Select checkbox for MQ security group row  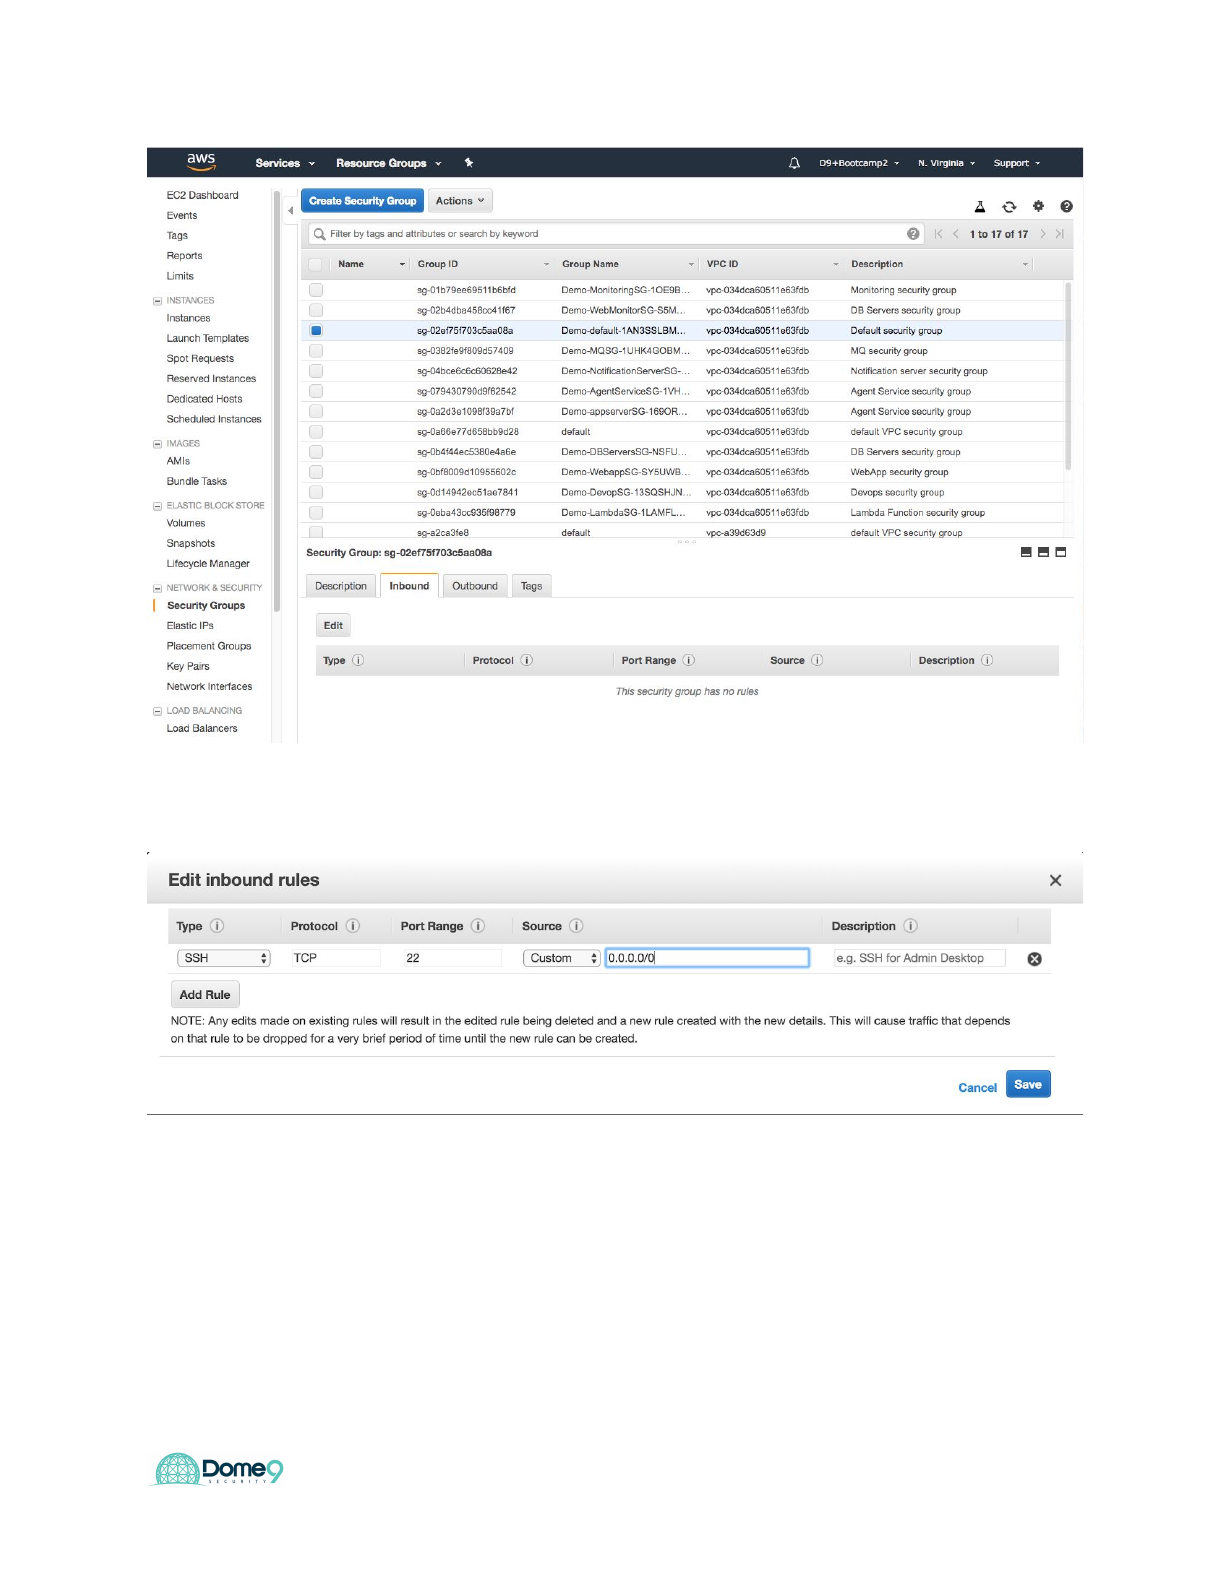pos(316,351)
